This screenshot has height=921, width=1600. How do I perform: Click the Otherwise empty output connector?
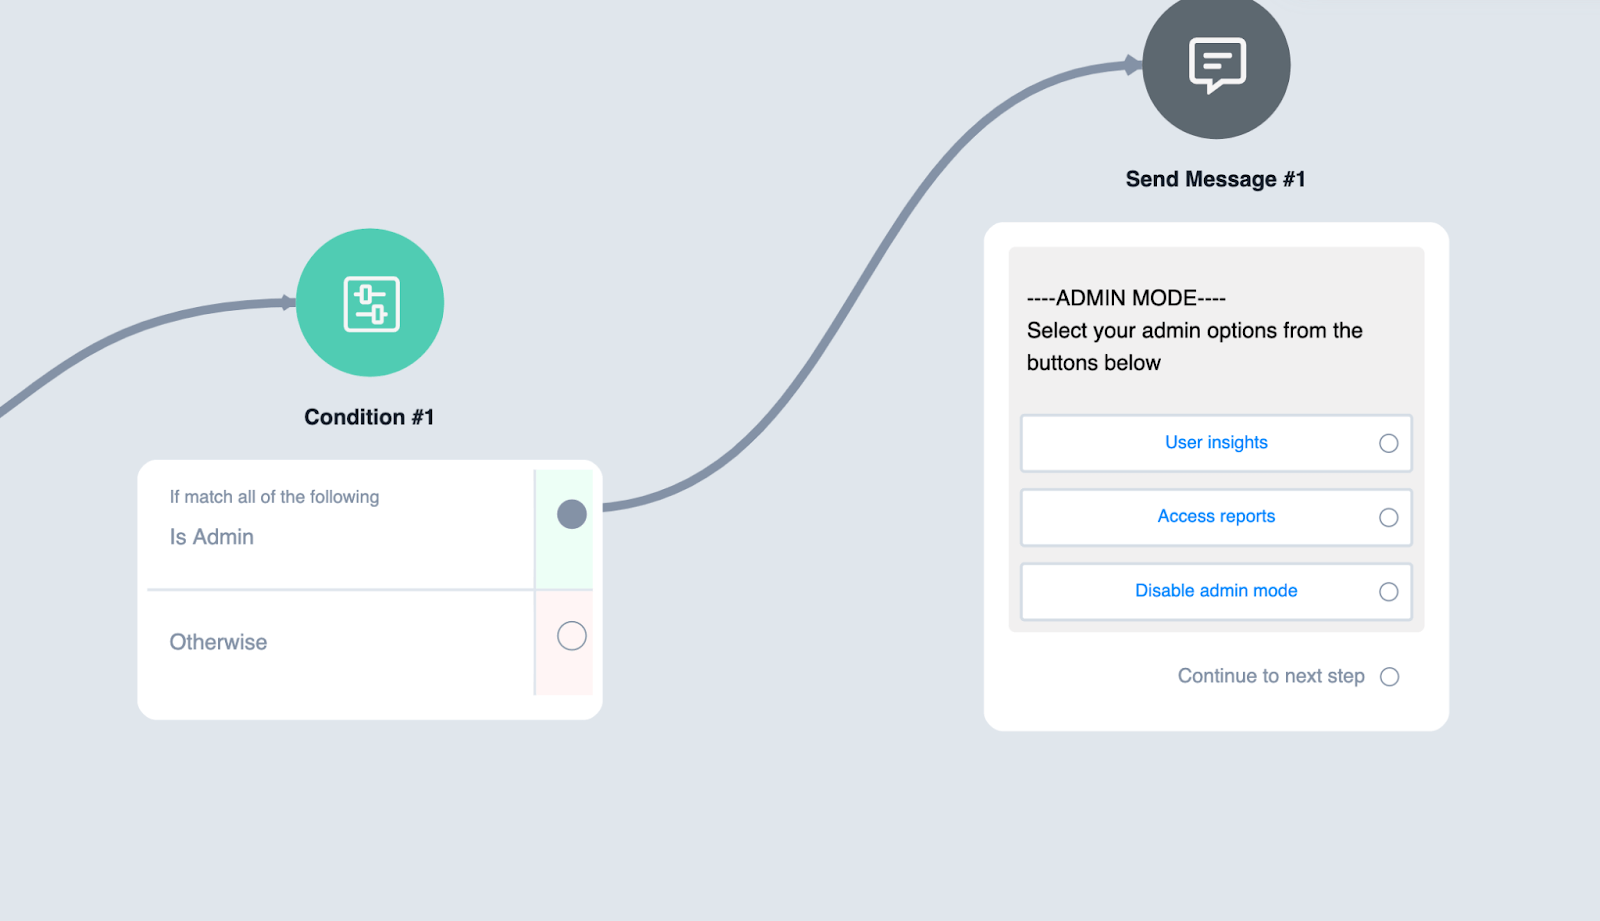click(x=572, y=636)
